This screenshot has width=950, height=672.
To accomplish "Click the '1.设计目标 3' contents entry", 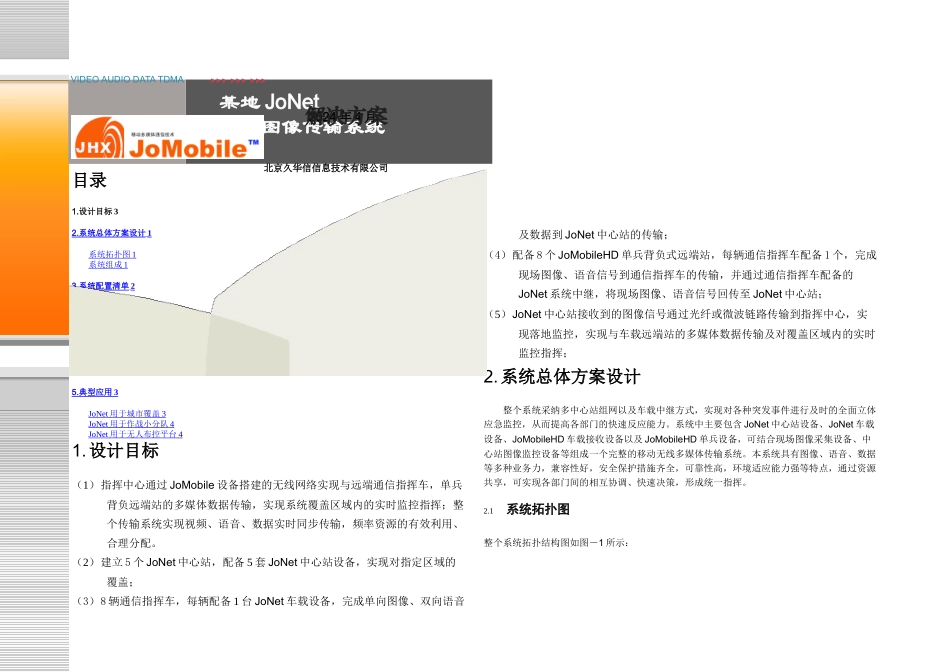I will tap(95, 211).
